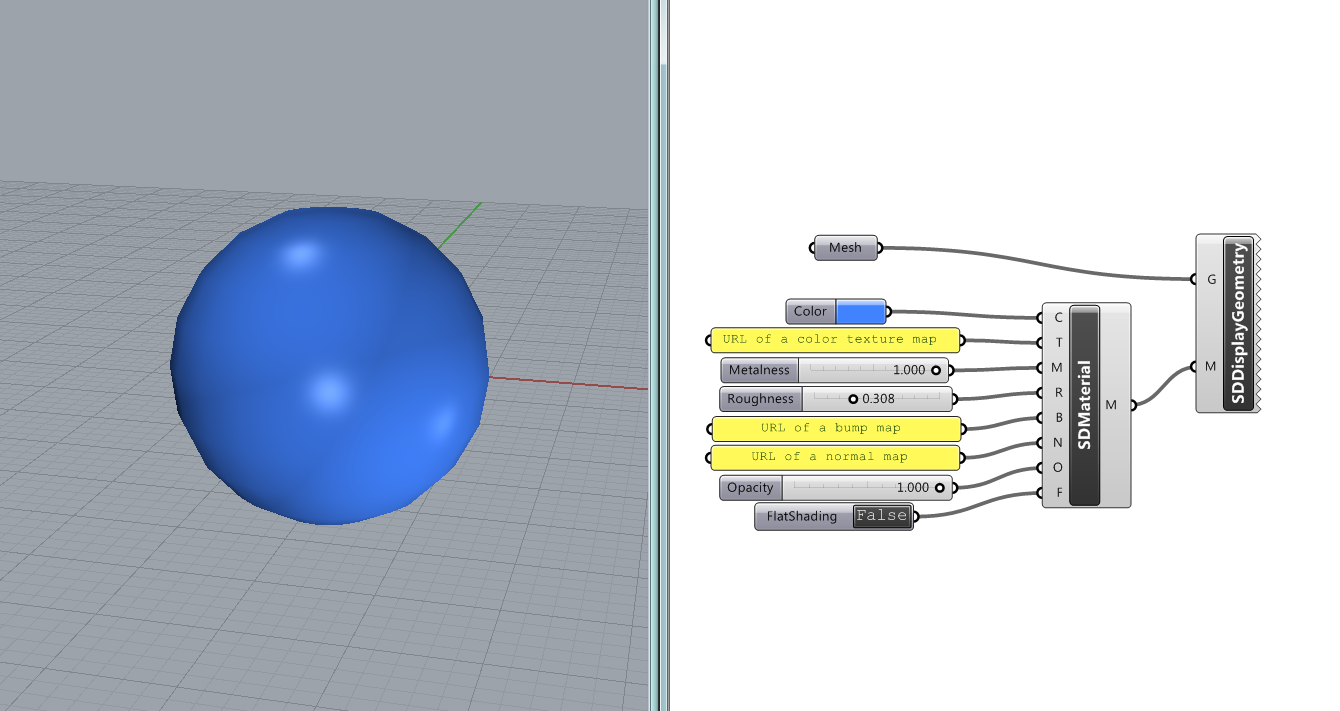Select the 'URL of a normal map' panel
1340x711 pixels.
coord(835,458)
